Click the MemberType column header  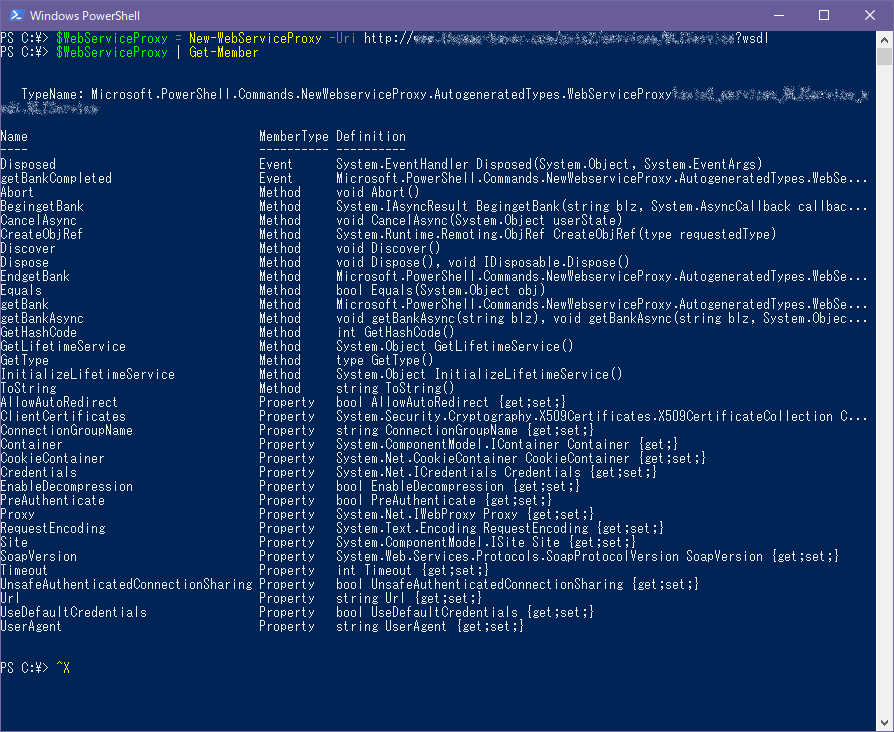click(294, 136)
